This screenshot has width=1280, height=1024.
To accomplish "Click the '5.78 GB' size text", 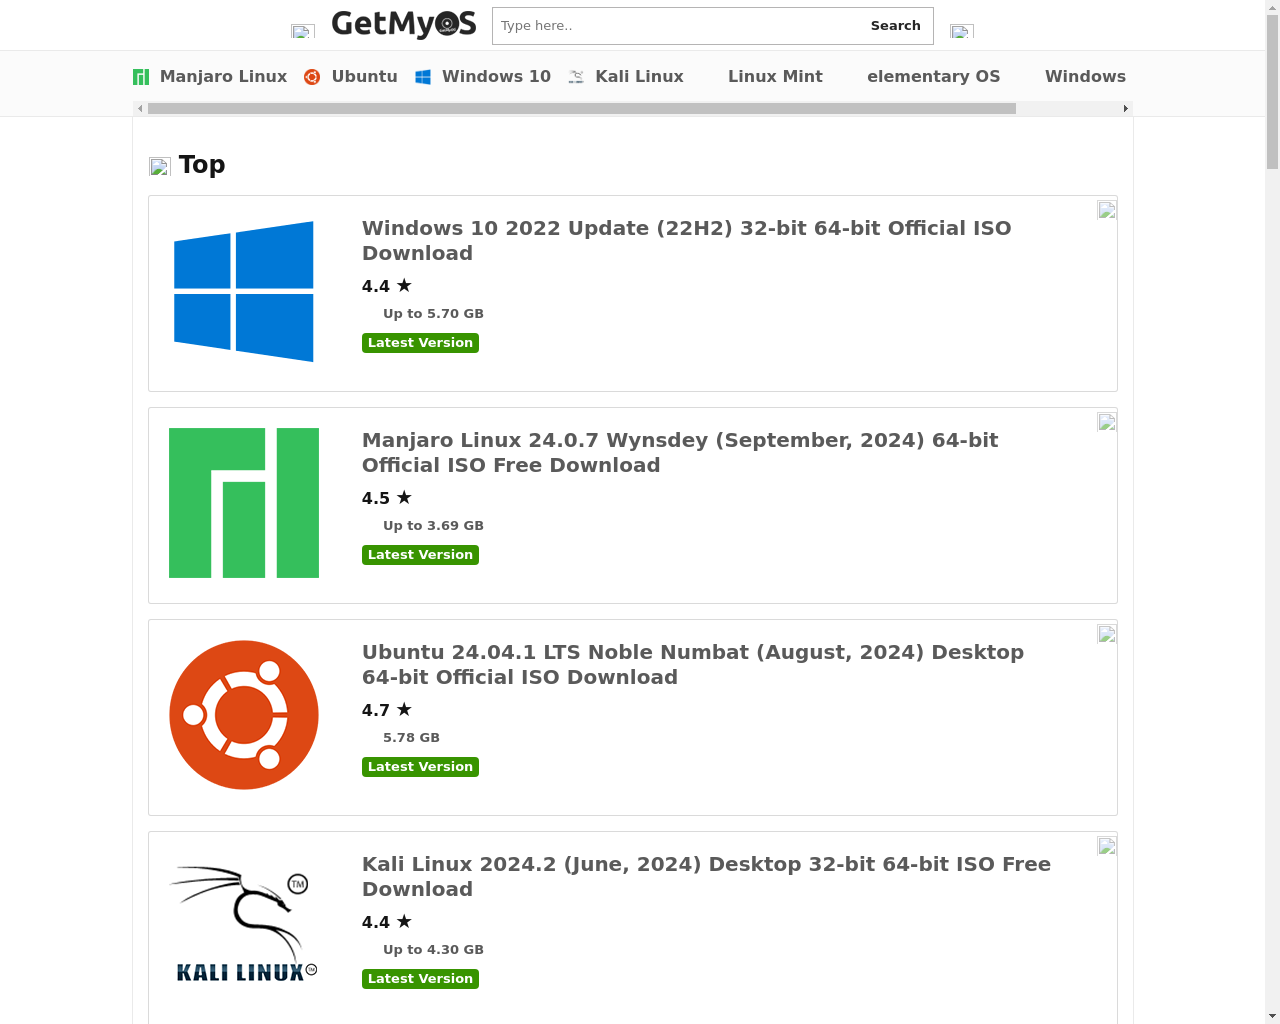I will pyautogui.click(x=411, y=738).
